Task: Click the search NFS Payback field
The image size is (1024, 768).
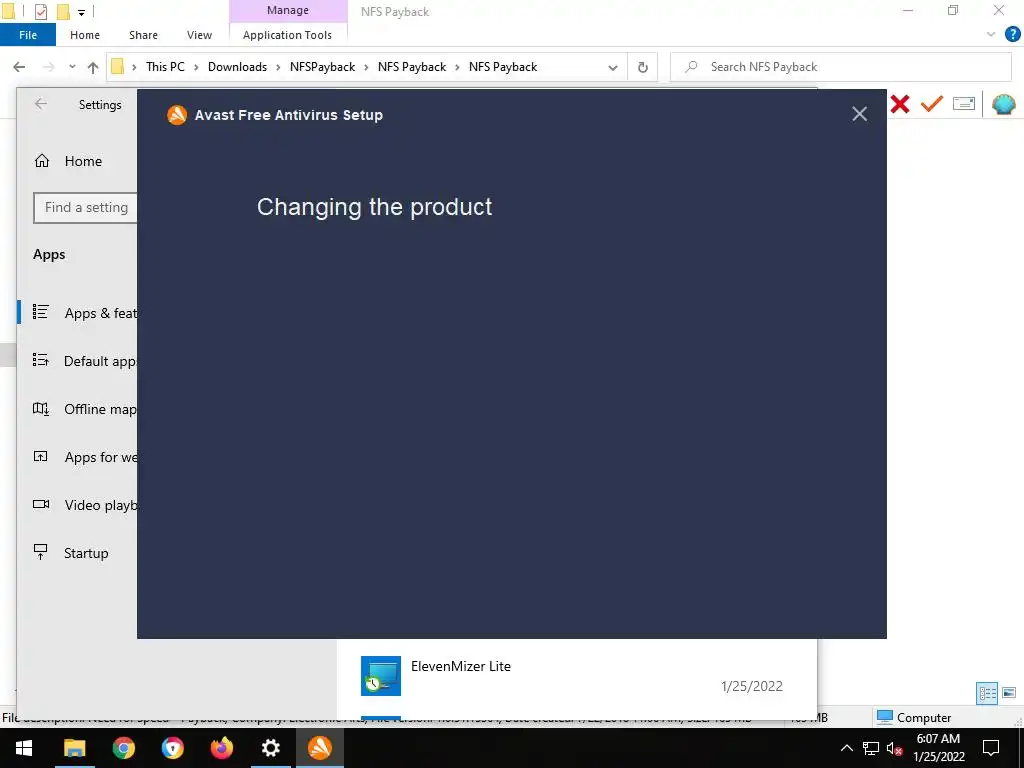Action: click(x=840, y=67)
